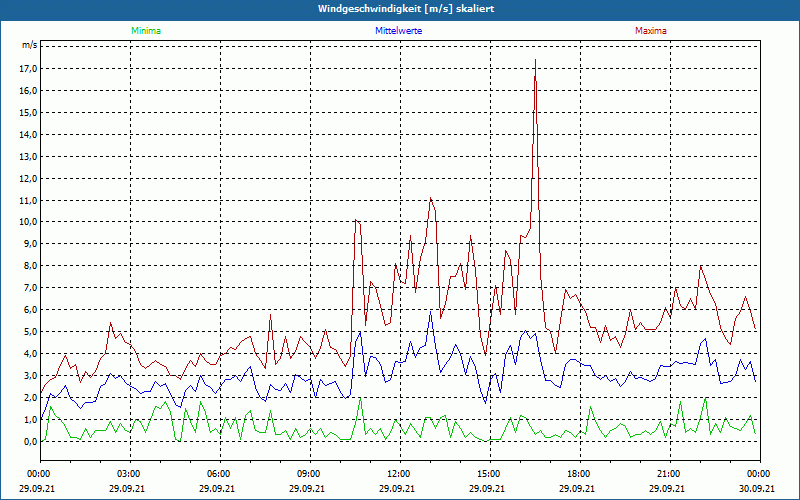Click the 13,0 y-axis value
Screen dimensions: 800x500
click(x=29, y=156)
